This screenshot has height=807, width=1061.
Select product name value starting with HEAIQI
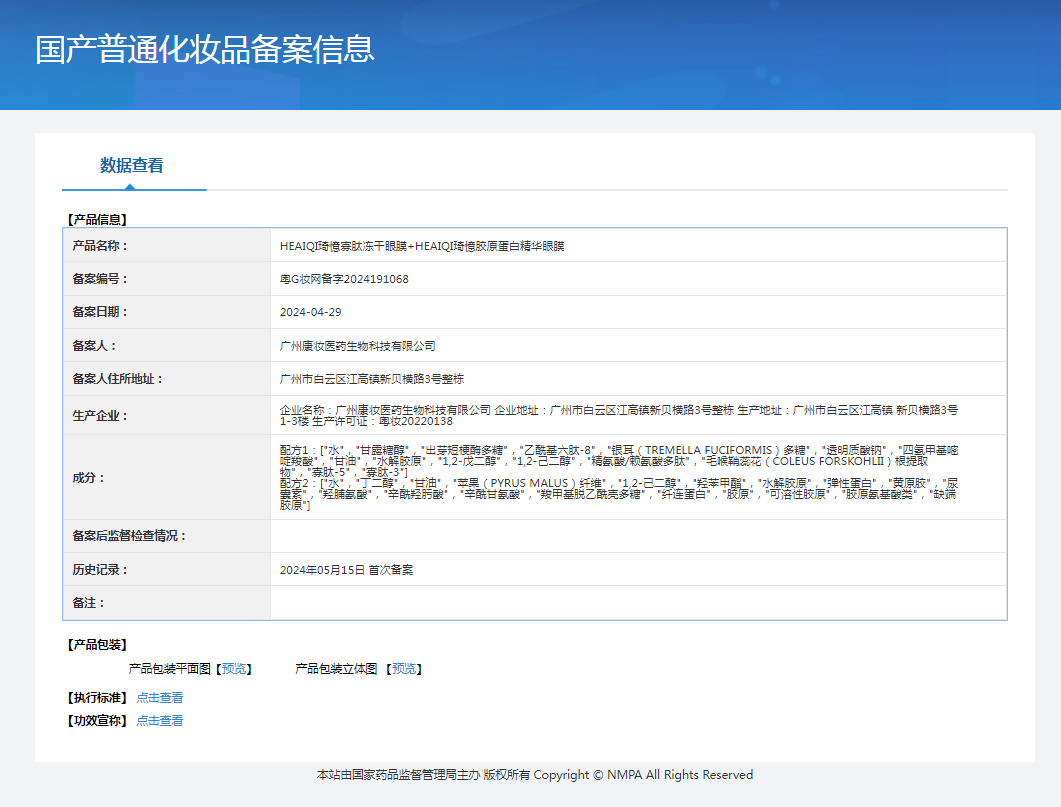[422, 246]
